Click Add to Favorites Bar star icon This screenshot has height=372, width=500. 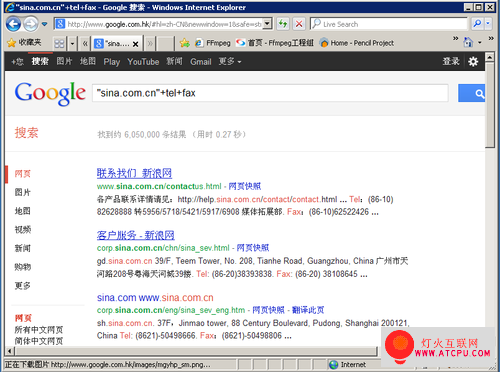184,43
